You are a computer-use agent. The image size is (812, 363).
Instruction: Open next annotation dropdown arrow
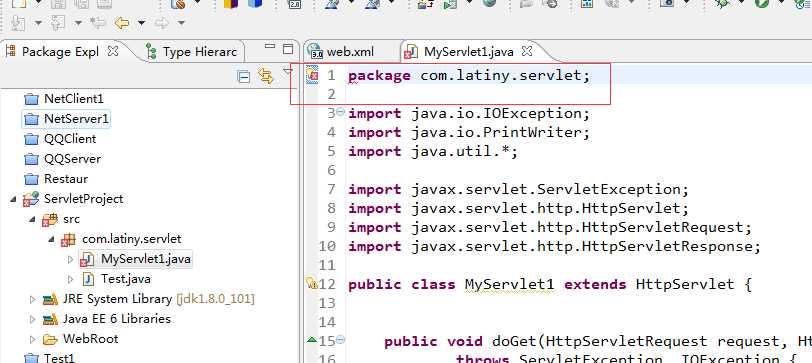click(x=38, y=23)
